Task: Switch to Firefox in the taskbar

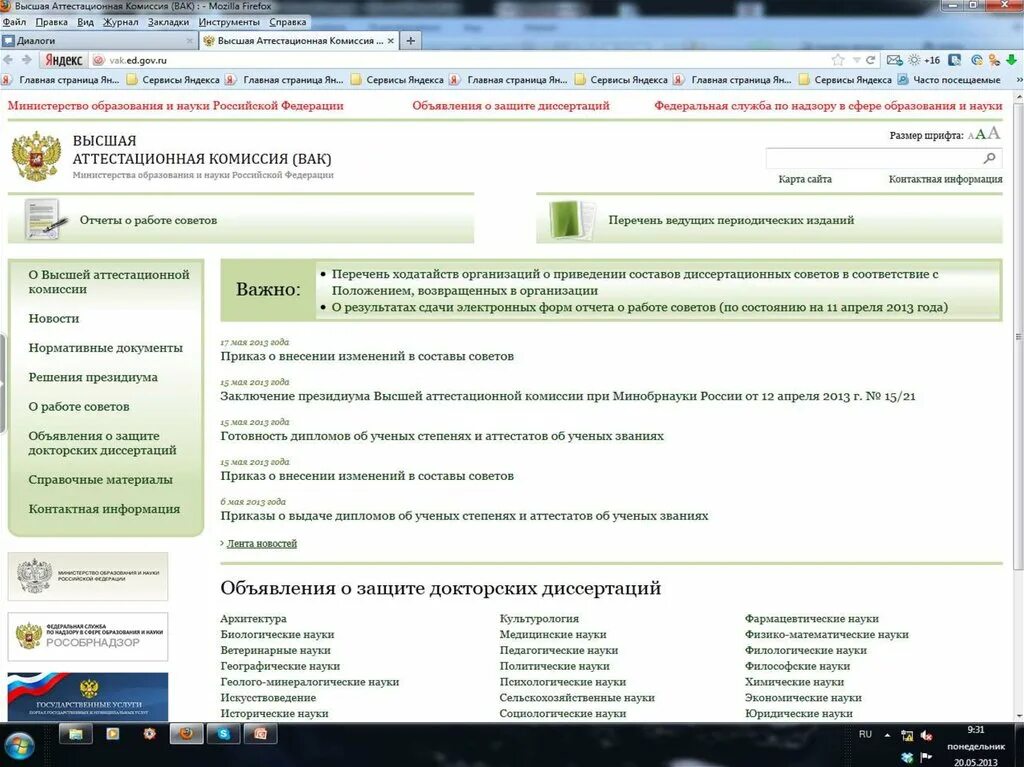Action: click(x=186, y=734)
